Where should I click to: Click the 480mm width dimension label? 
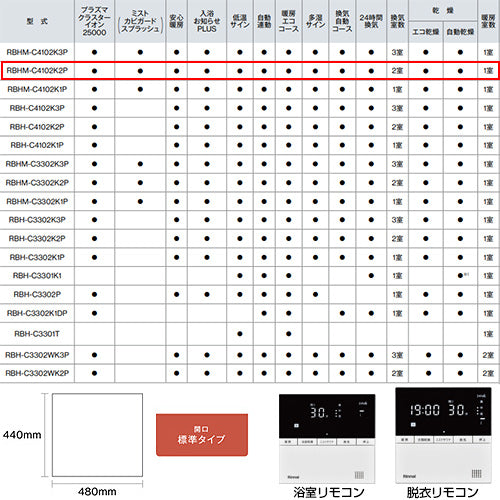tap(97, 492)
